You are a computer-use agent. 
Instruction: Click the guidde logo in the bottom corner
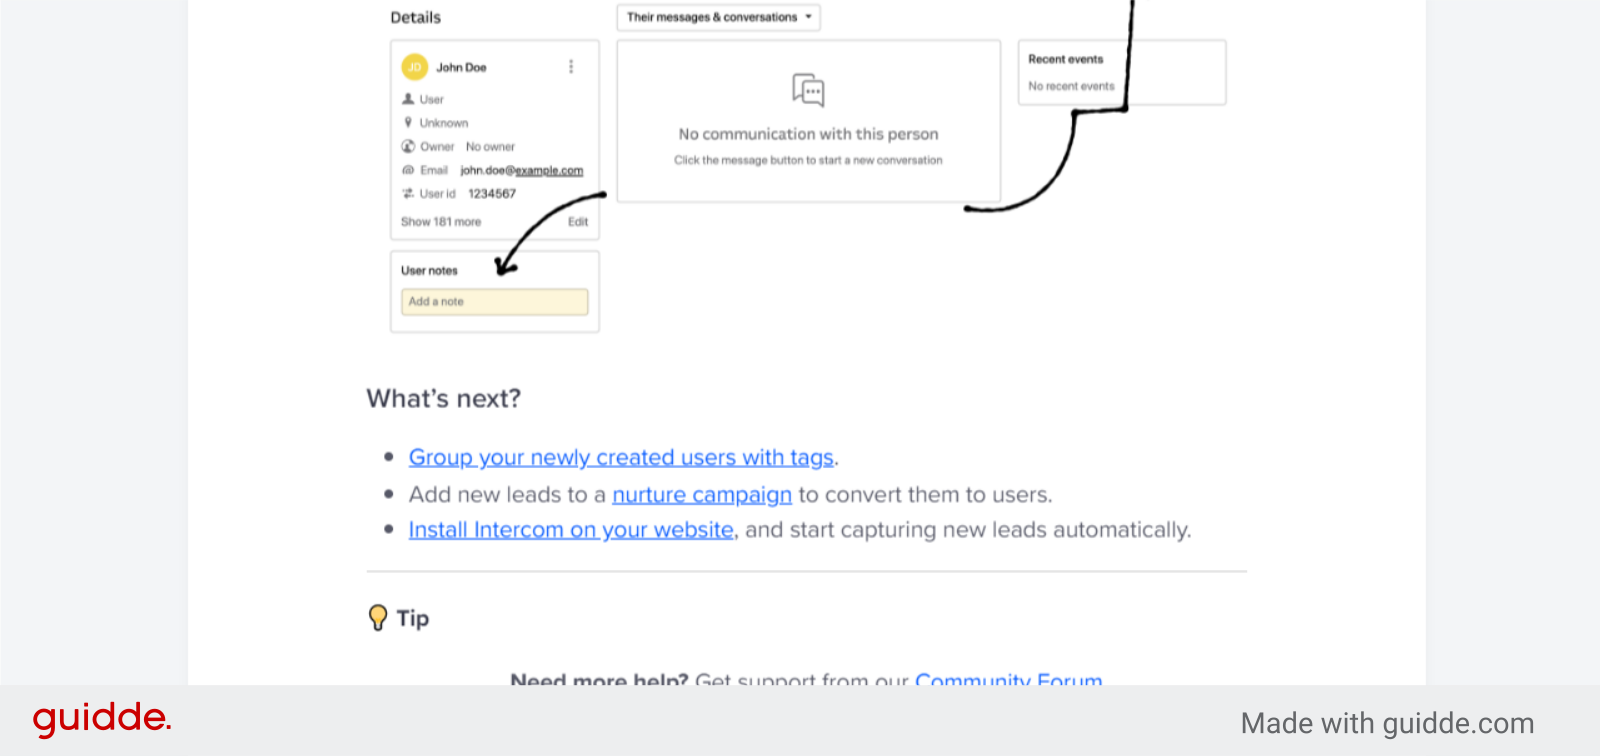[101, 718]
